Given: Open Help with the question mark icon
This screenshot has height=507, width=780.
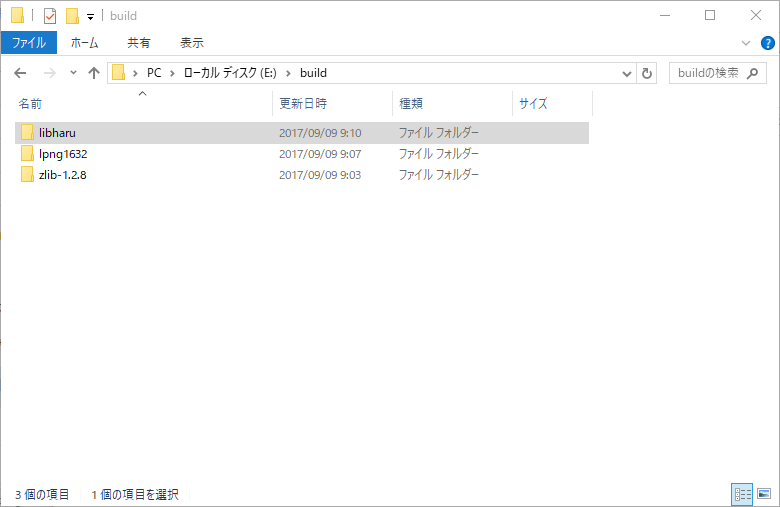Looking at the screenshot, I should (768, 43).
